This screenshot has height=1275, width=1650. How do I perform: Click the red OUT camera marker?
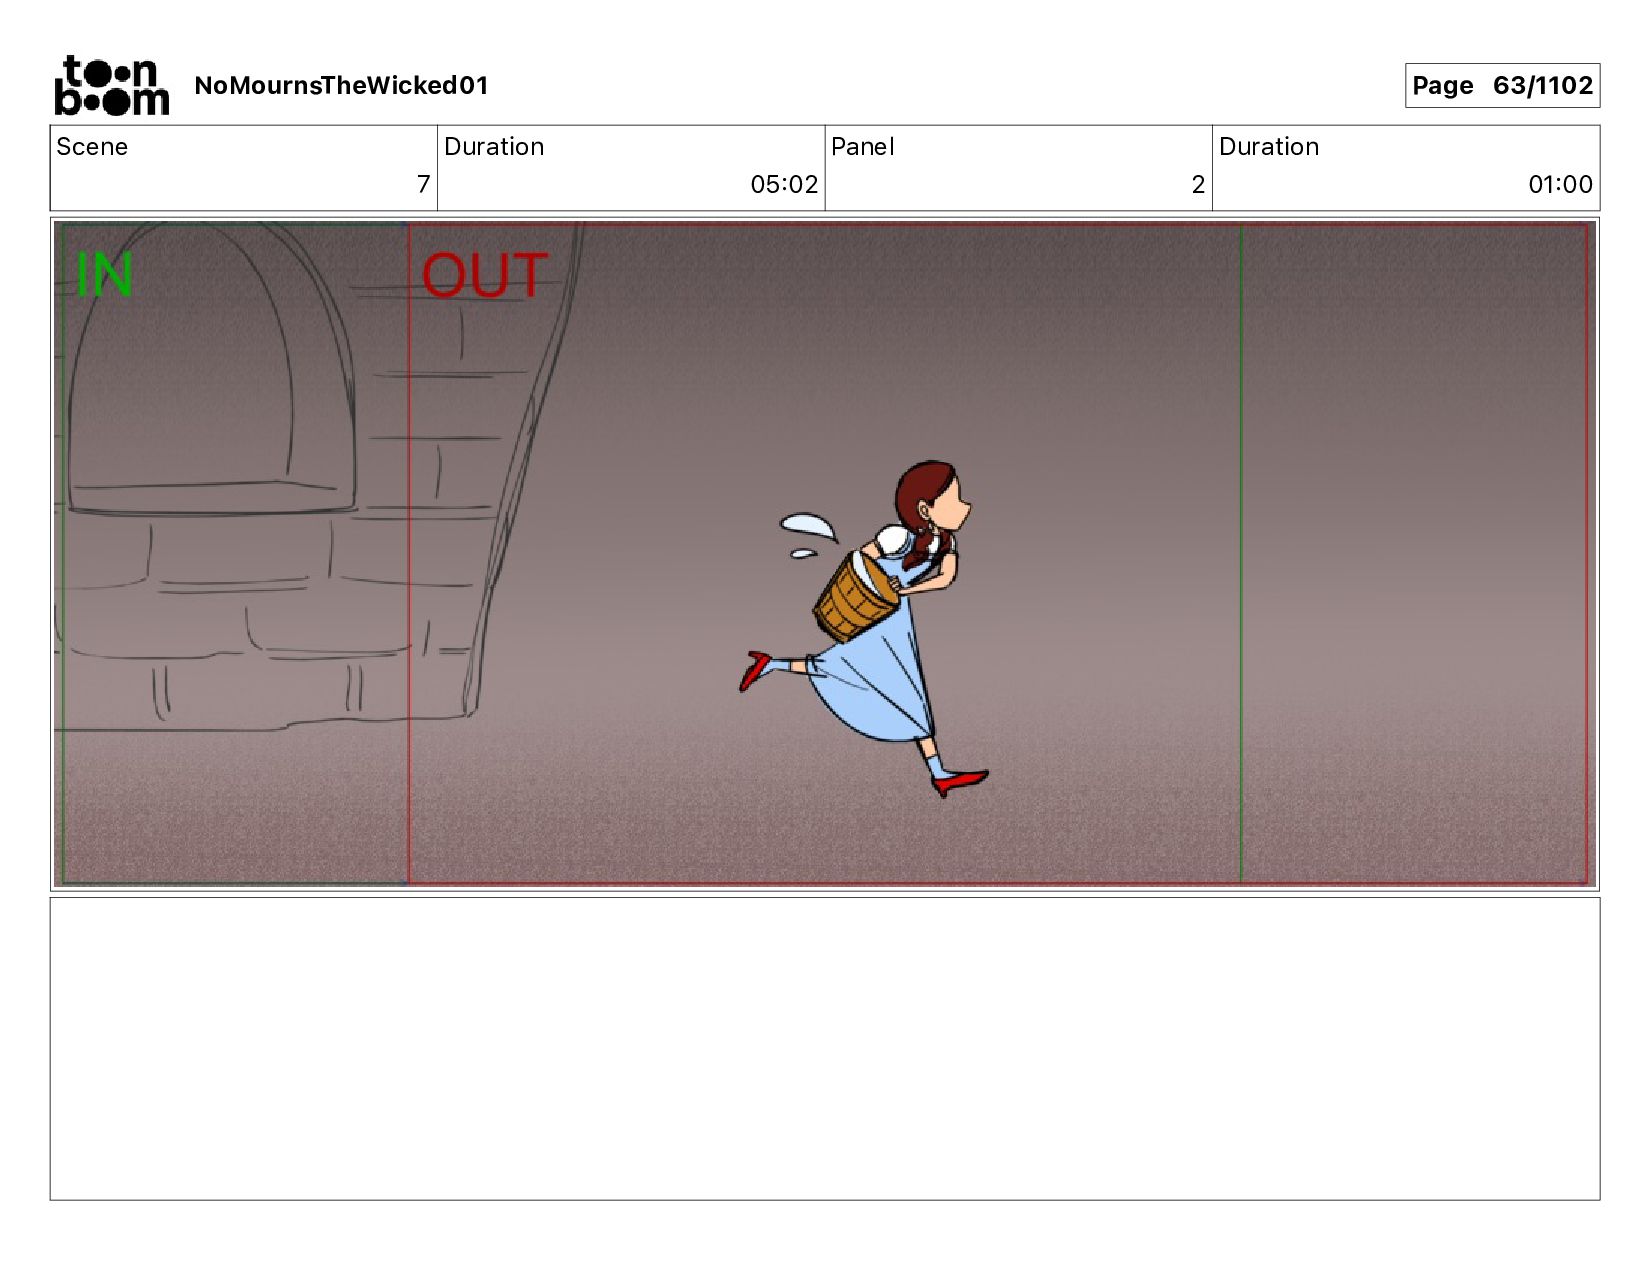(484, 275)
